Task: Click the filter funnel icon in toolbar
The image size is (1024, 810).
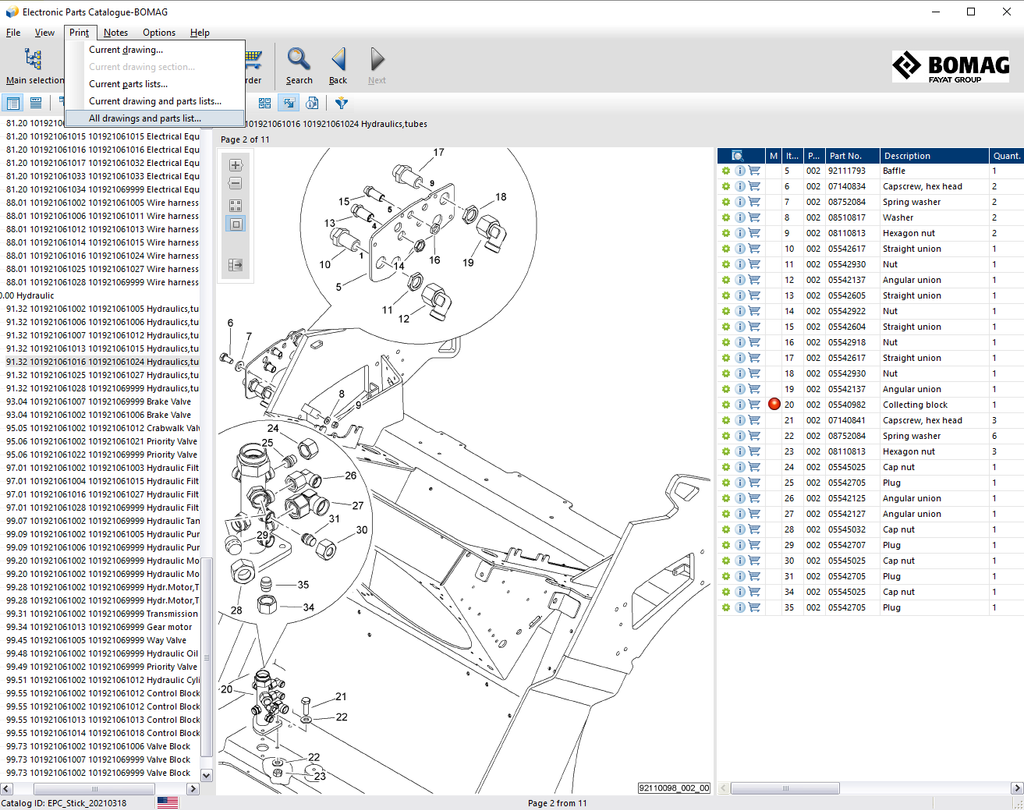Action: click(341, 103)
